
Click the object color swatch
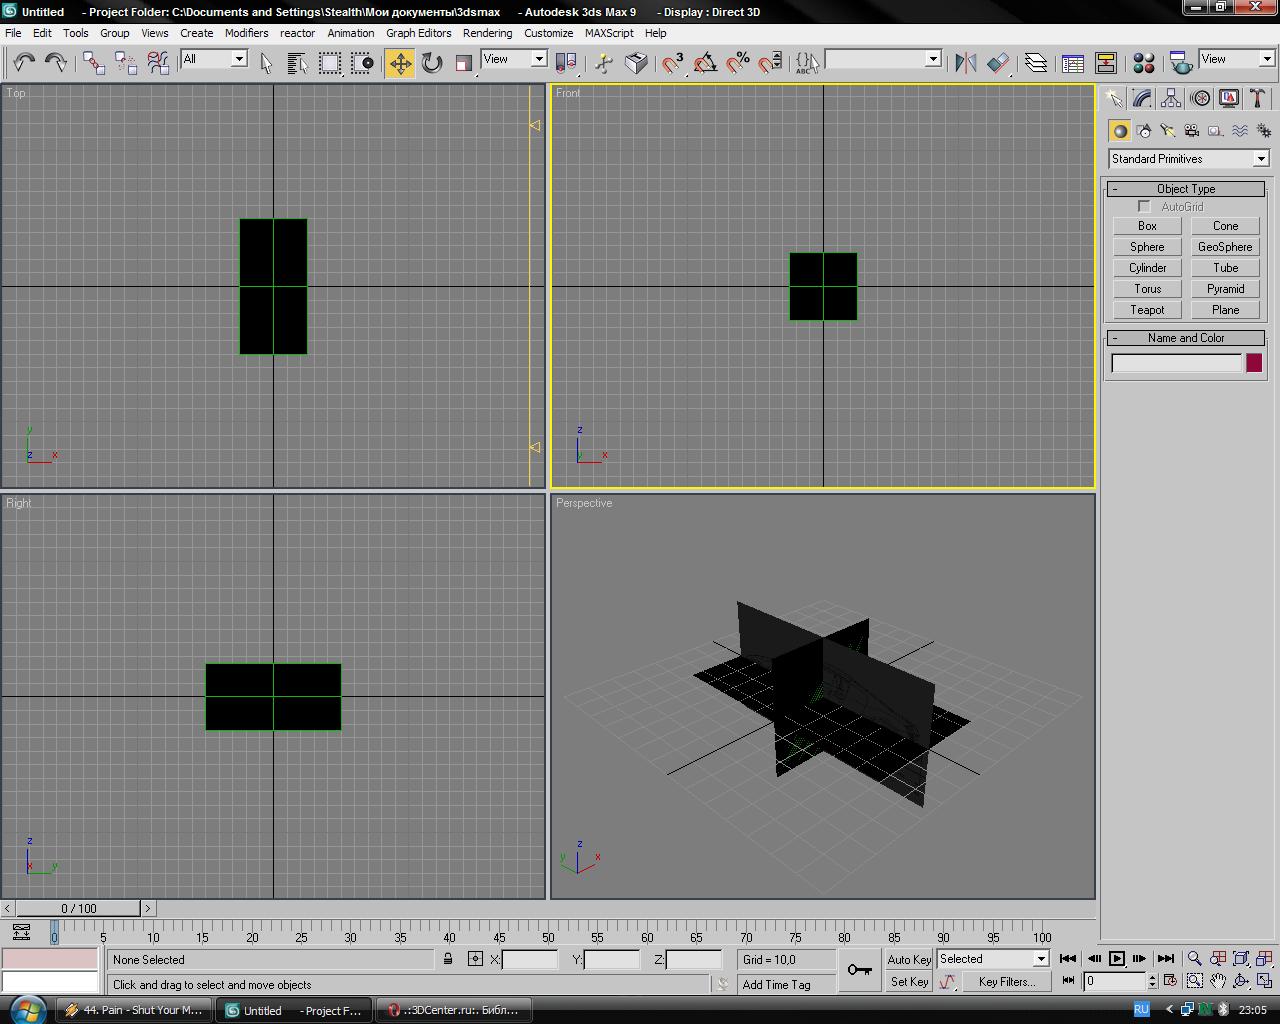[1254, 363]
